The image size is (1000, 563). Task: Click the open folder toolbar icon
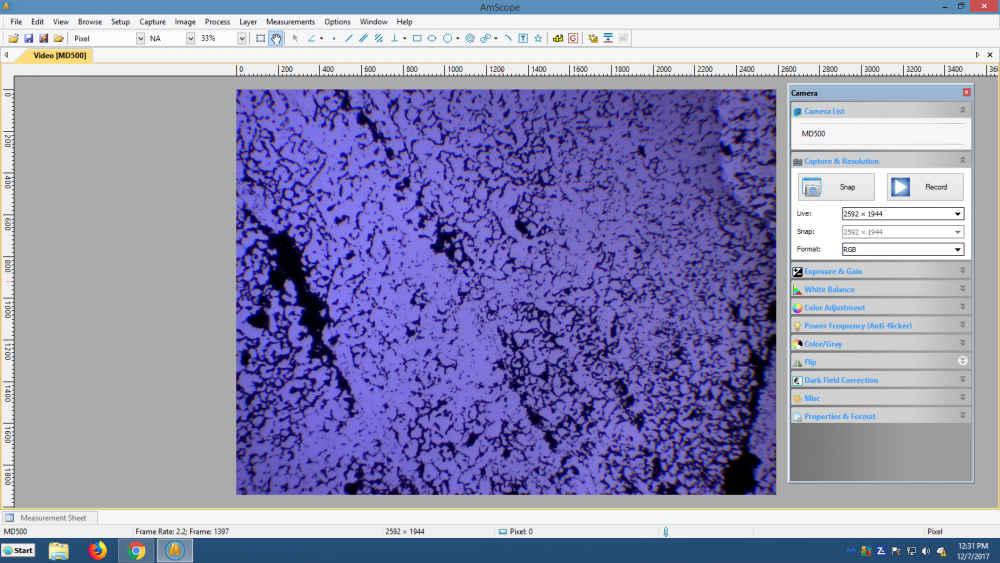(14, 38)
